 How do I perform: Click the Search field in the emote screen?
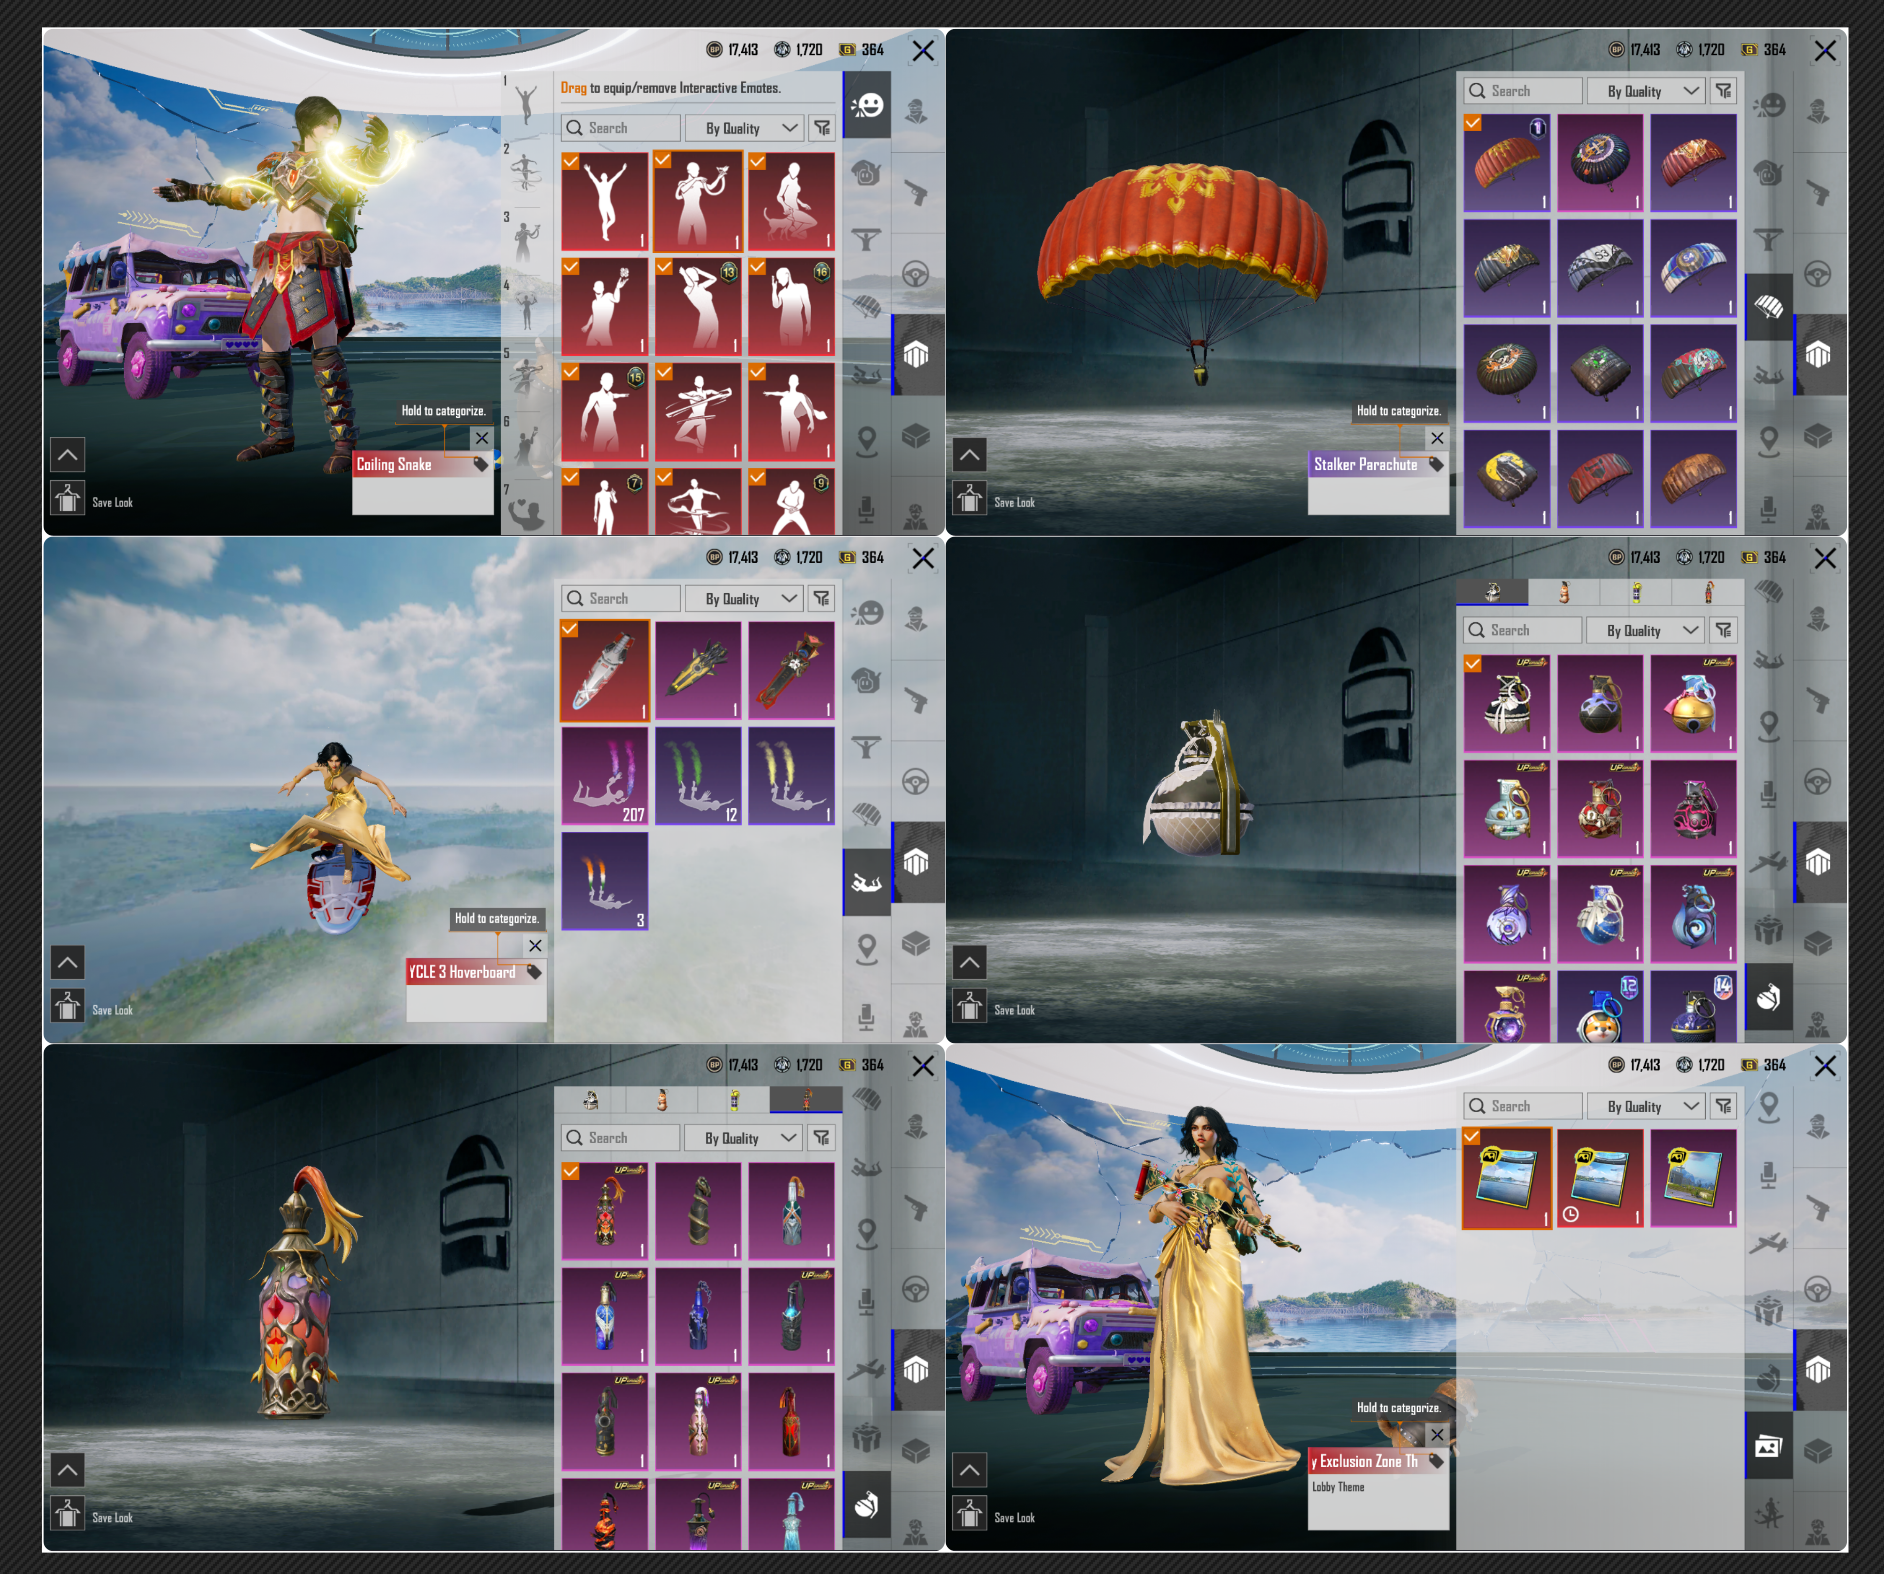click(621, 128)
